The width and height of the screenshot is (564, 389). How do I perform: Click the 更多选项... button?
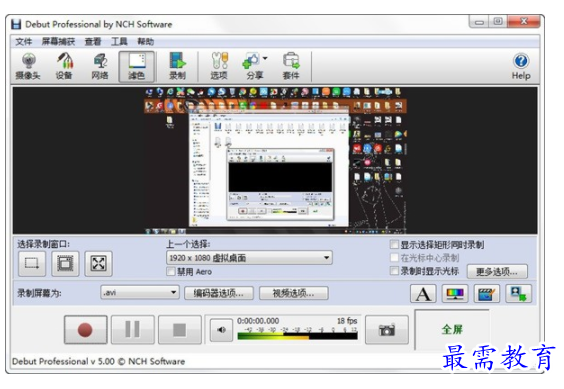(x=497, y=272)
